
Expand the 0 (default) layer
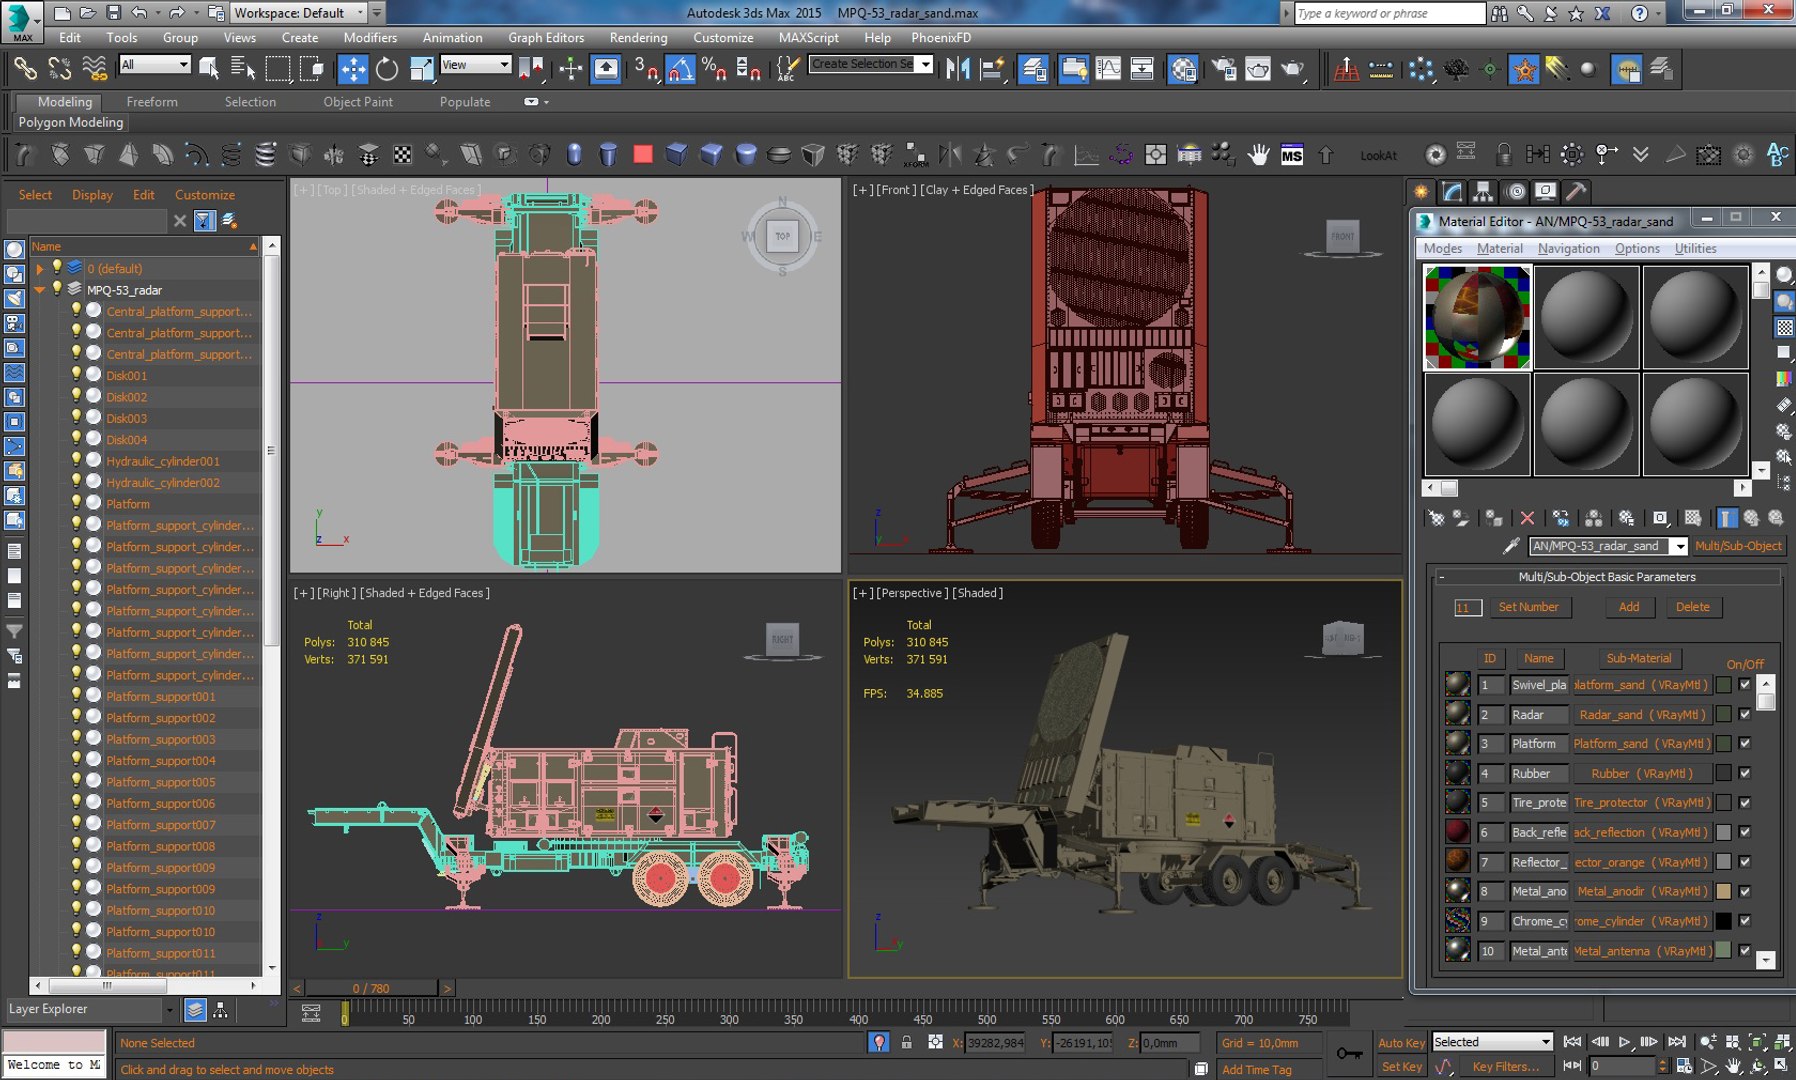point(39,268)
